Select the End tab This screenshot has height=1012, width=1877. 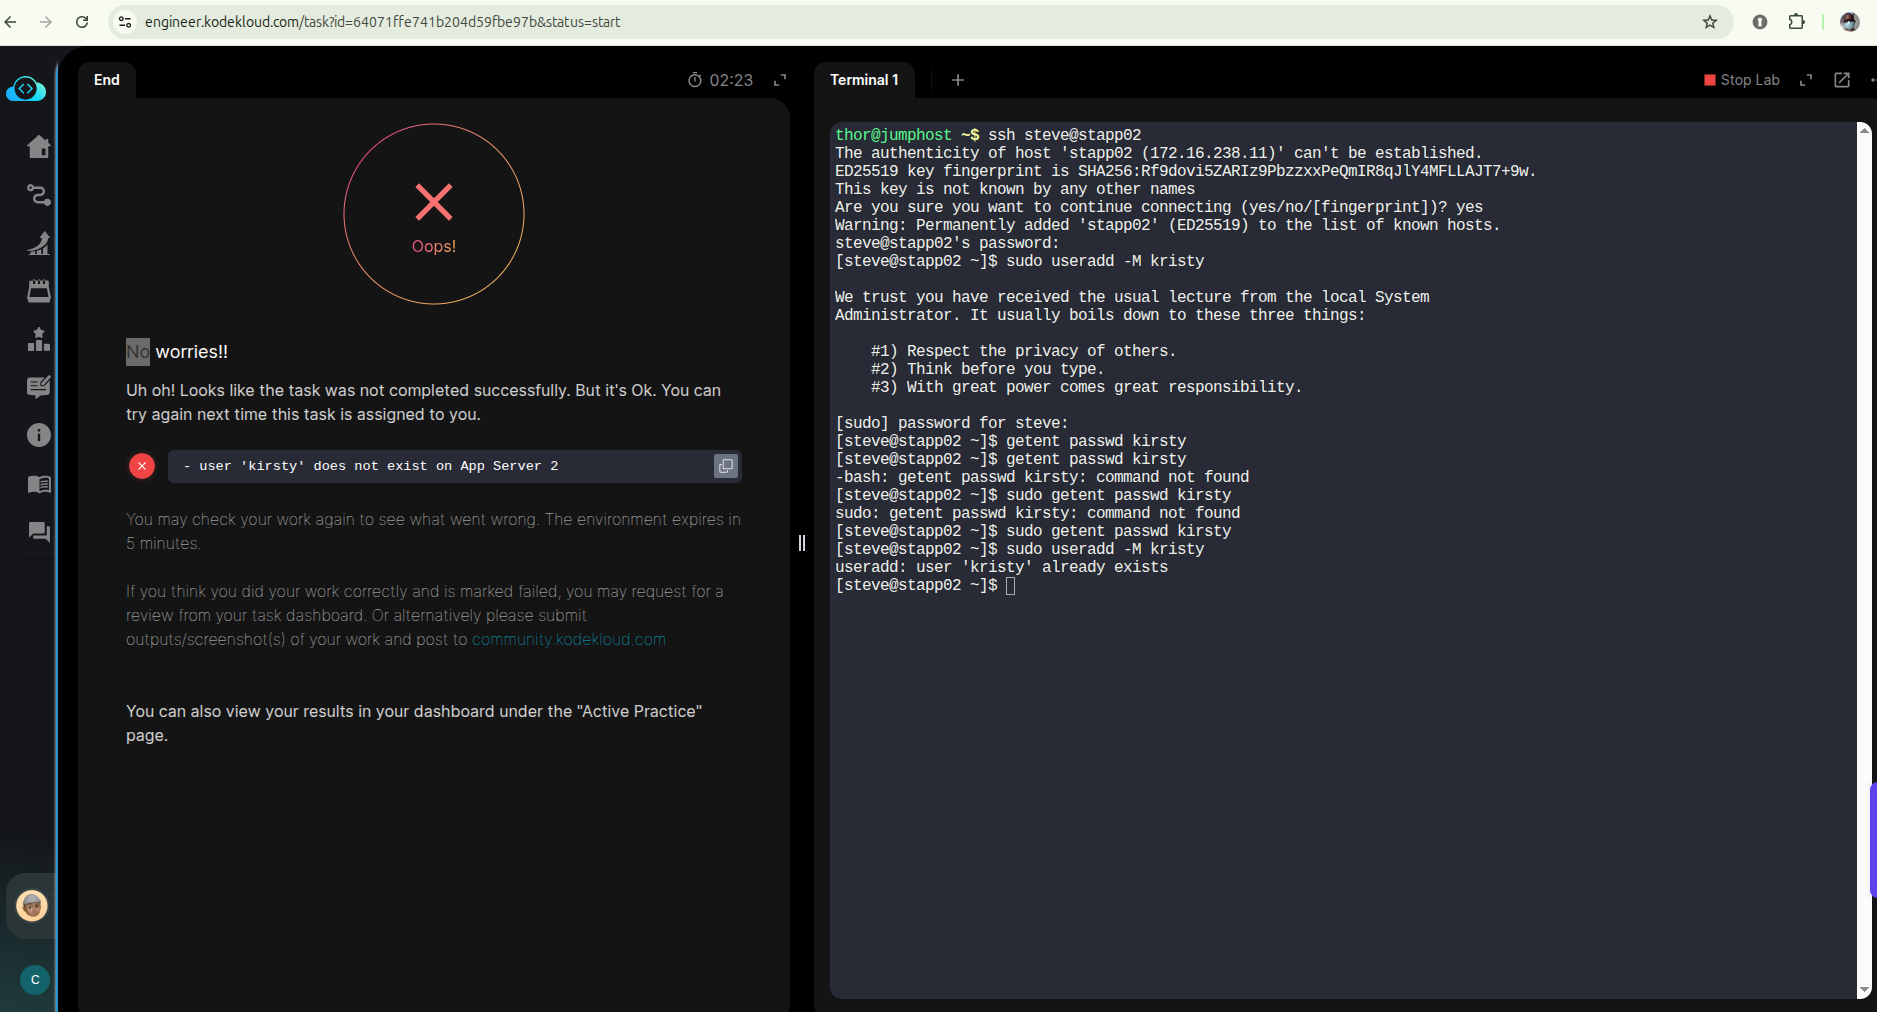[x=107, y=80]
